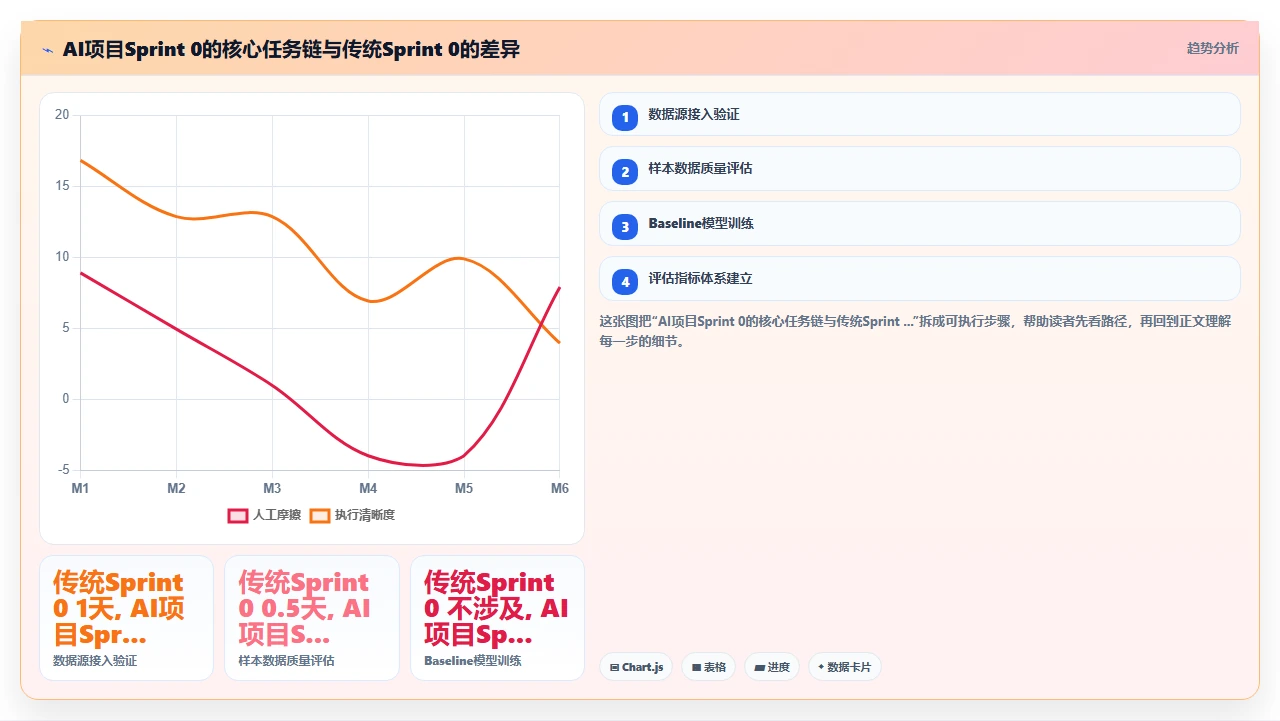This screenshot has height=721, width=1280.
Task: Click the blue number 3 step badge
Action: (x=625, y=227)
